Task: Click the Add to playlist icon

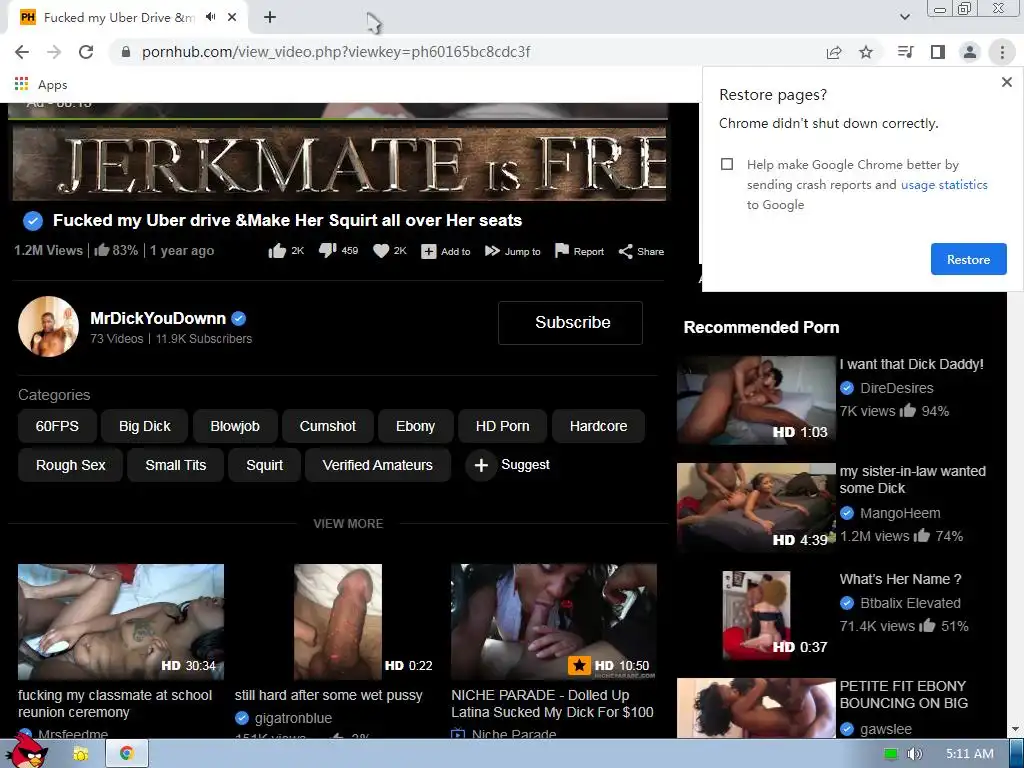Action: point(428,251)
